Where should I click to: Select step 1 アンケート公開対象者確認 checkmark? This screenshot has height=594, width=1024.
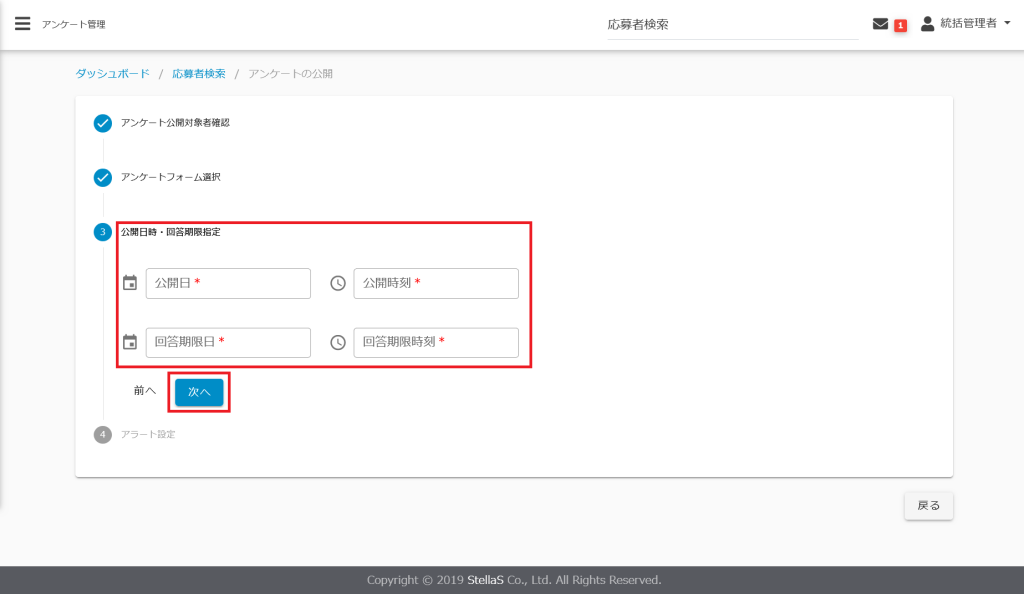pyautogui.click(x=102, y=123)
